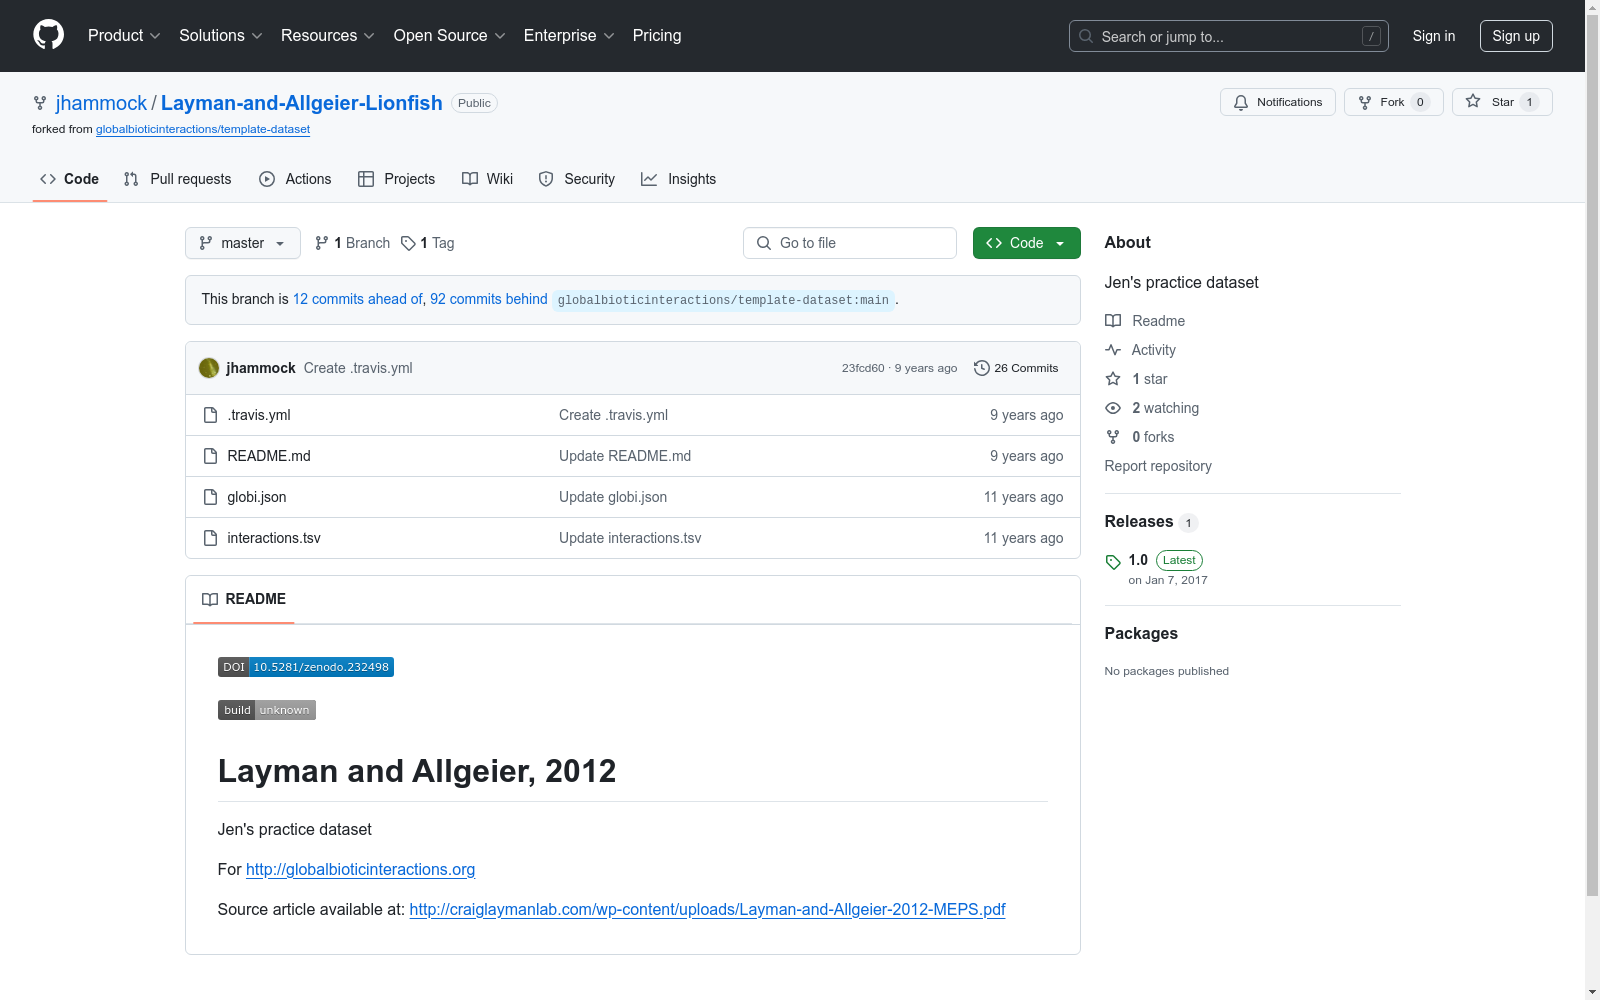Viewport: 1600px width, 1000px height.
Task: Open commit hash 23fcd60
Action: [x=863, y=368]
